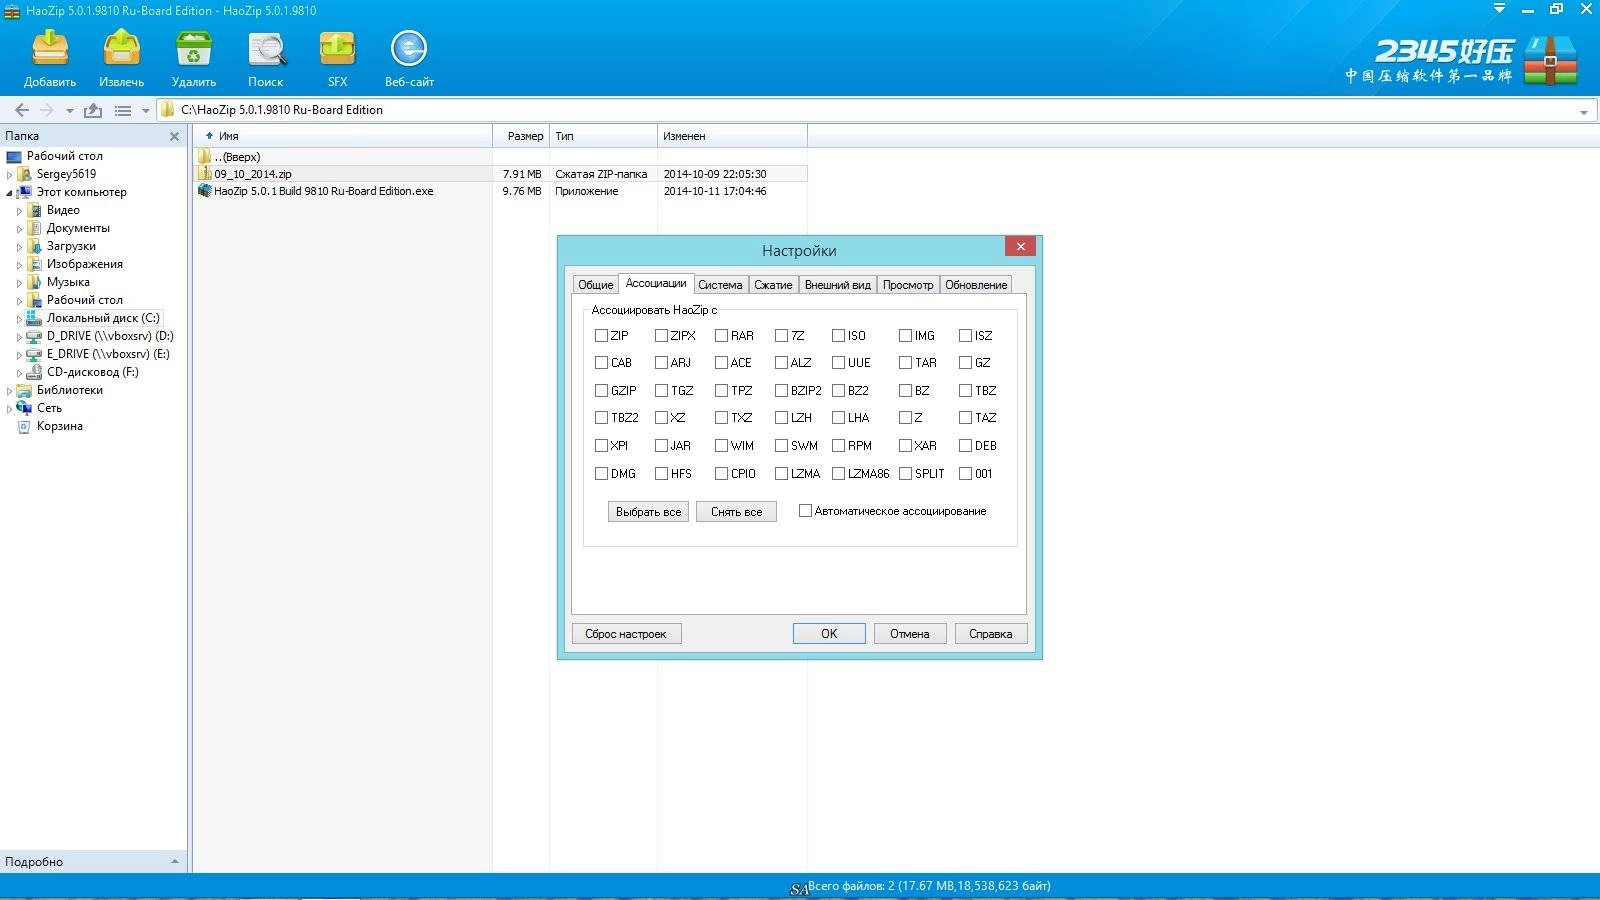Sort files by the Размер column header
The image size is (1600, 900).
pos(521,136)
